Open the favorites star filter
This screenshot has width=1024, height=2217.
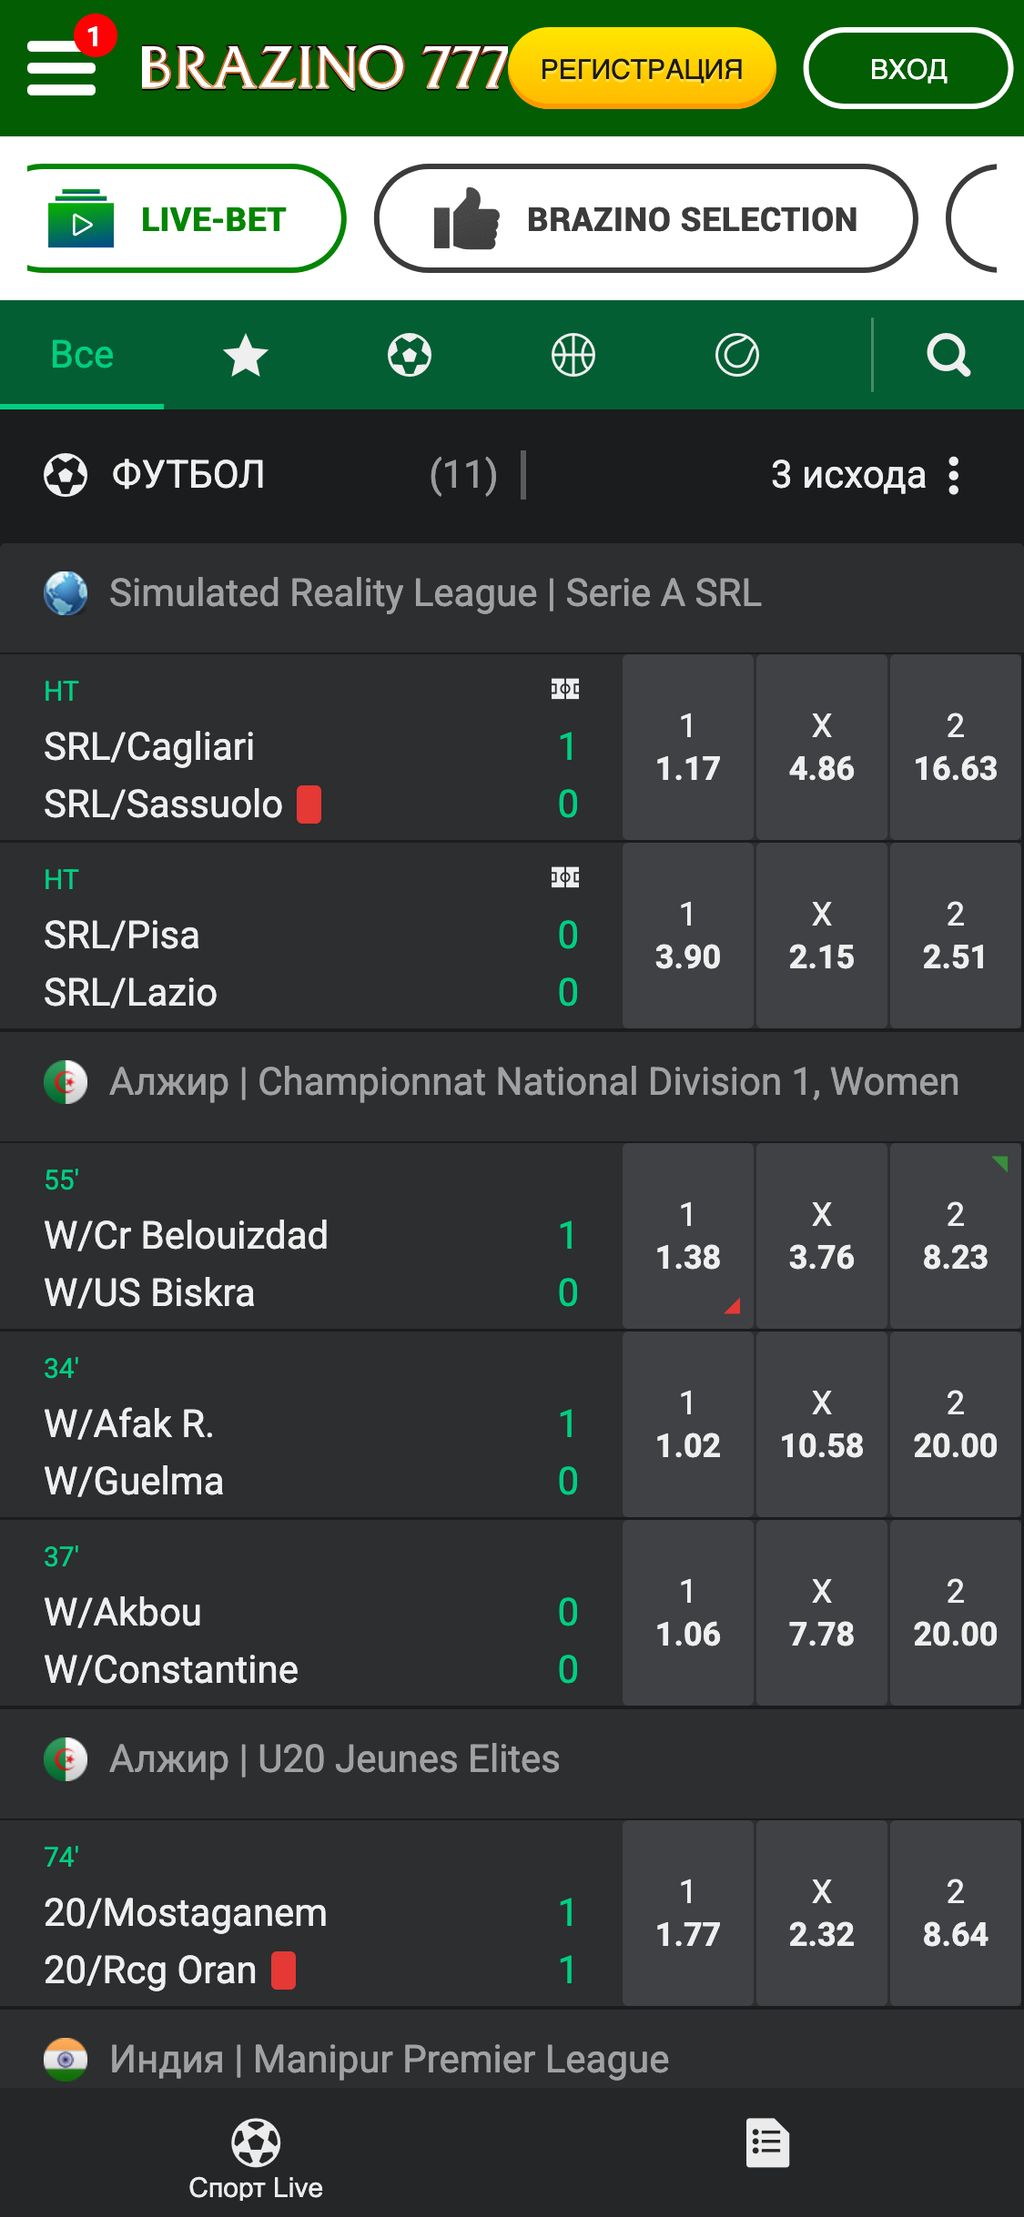click(x=245, y=356)
